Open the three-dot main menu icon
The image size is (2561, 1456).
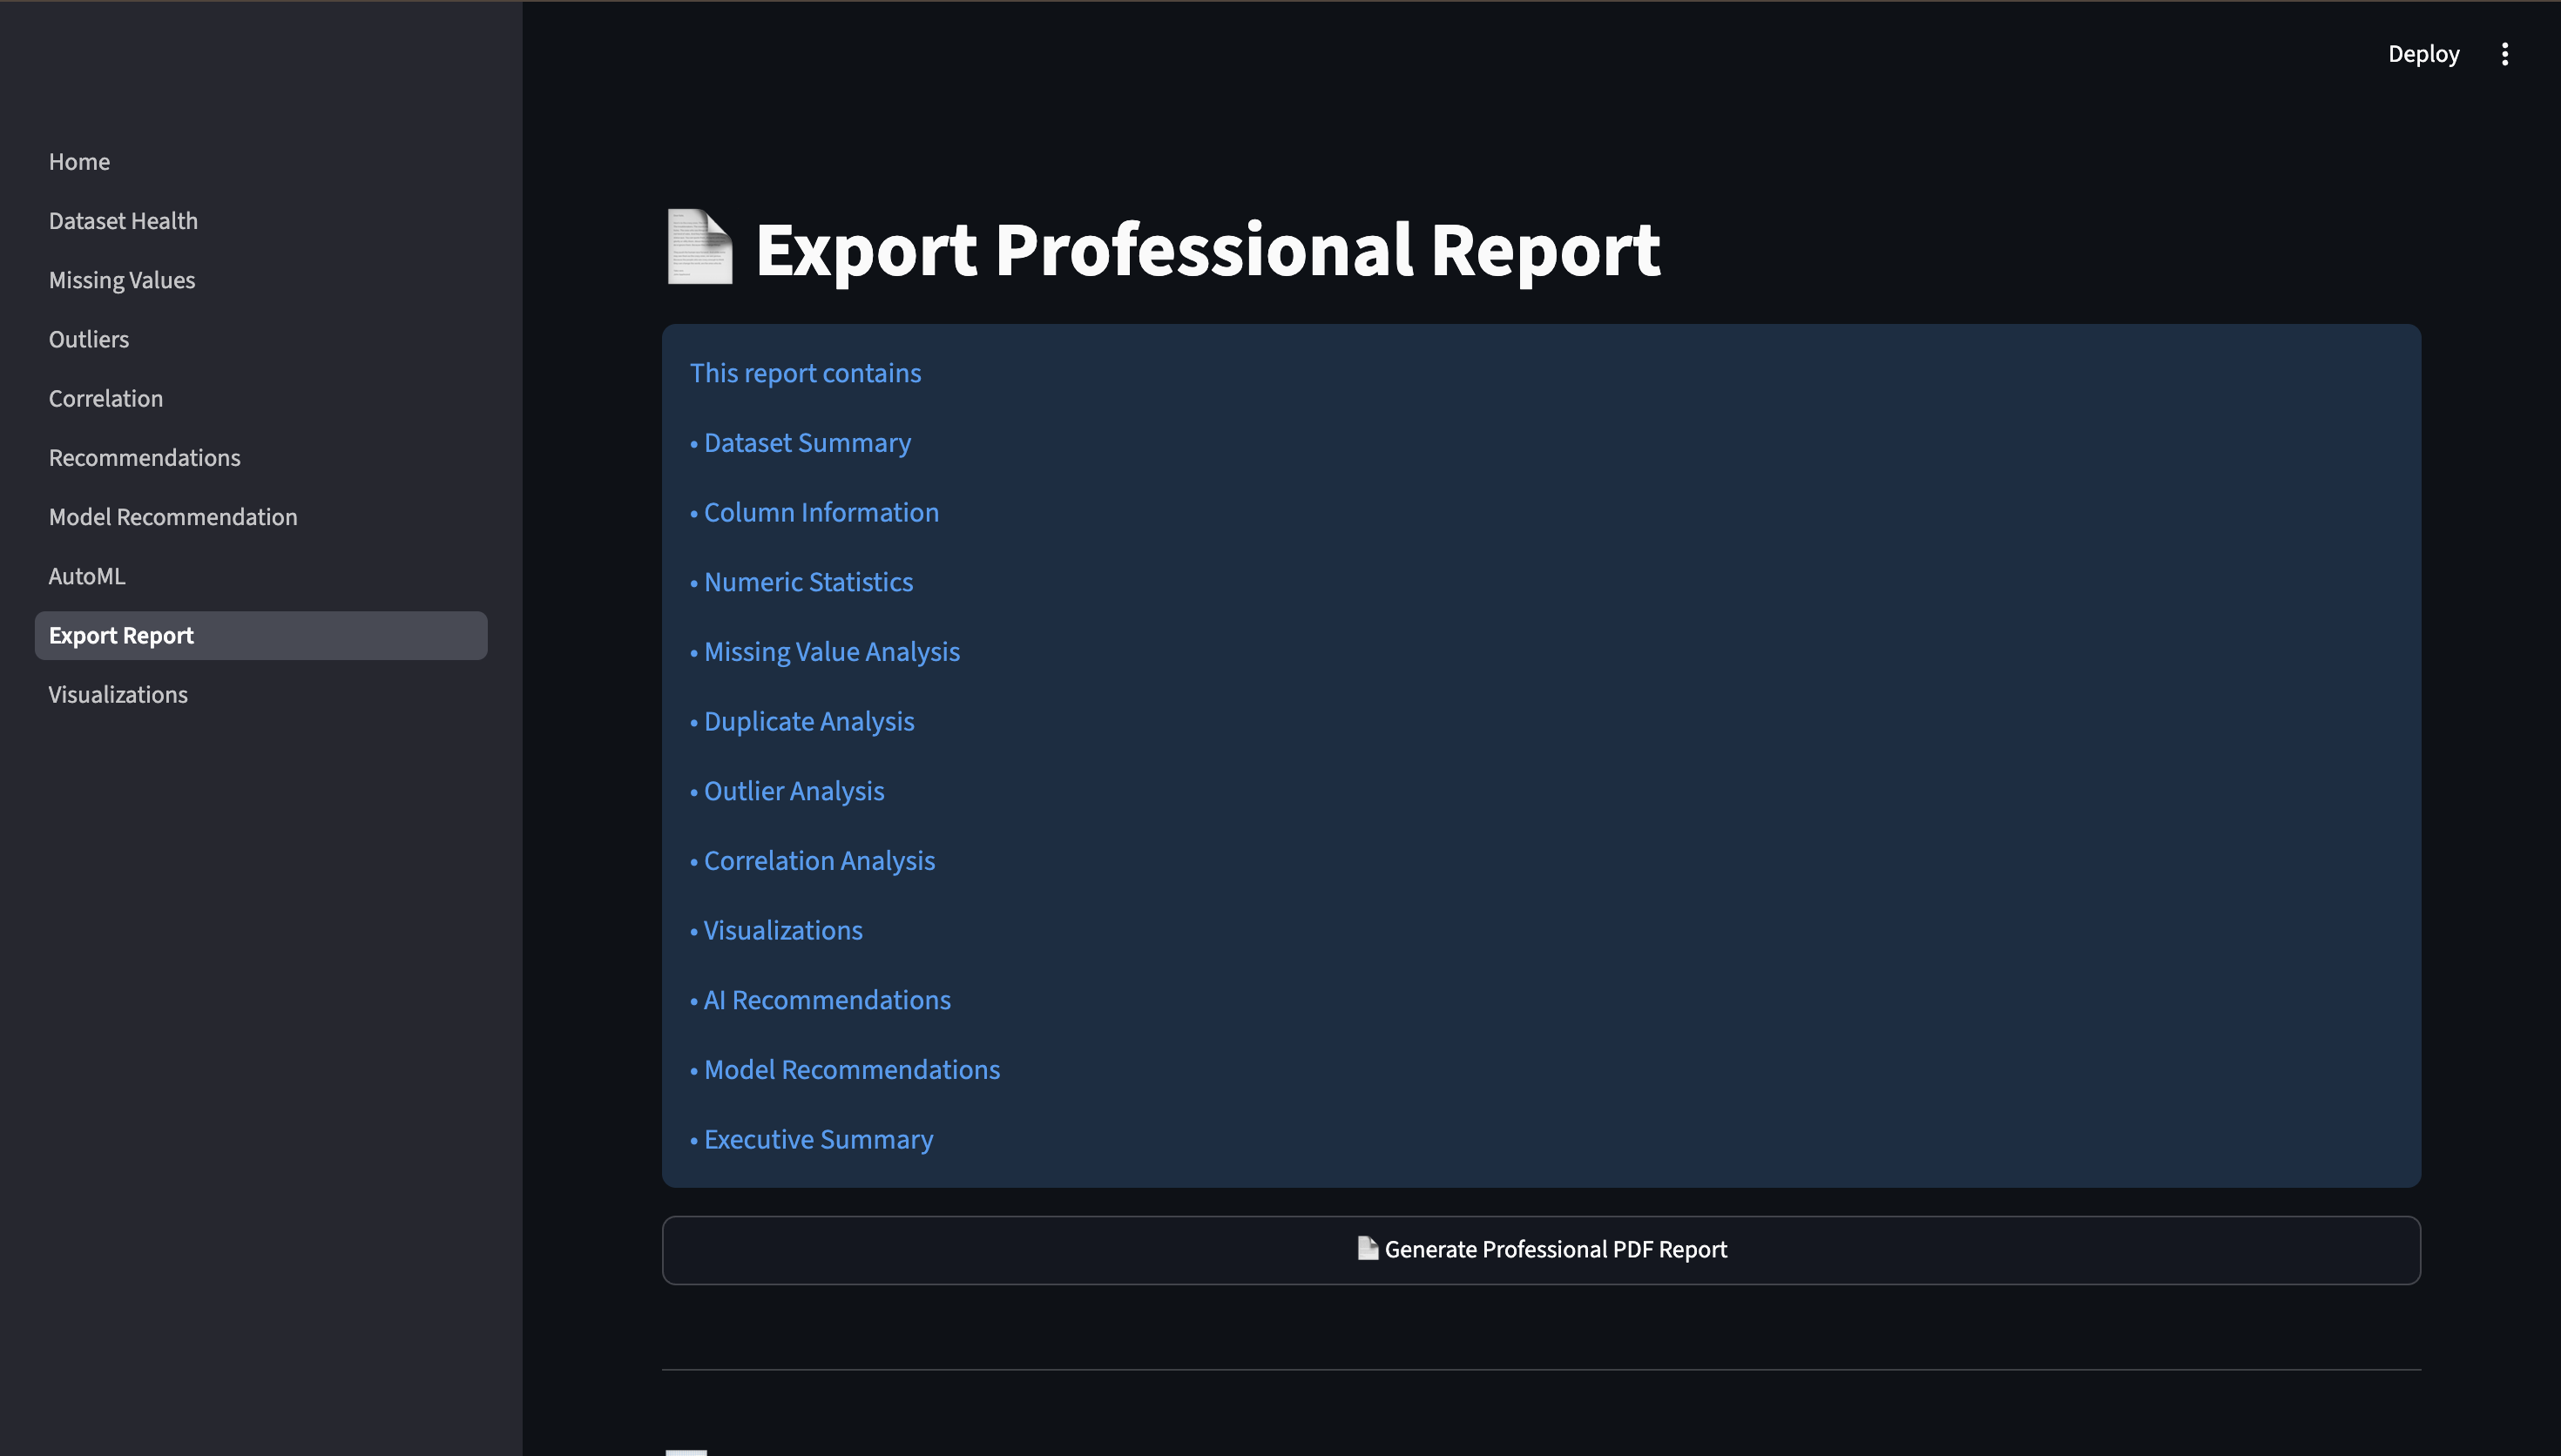coord(2504,54)
